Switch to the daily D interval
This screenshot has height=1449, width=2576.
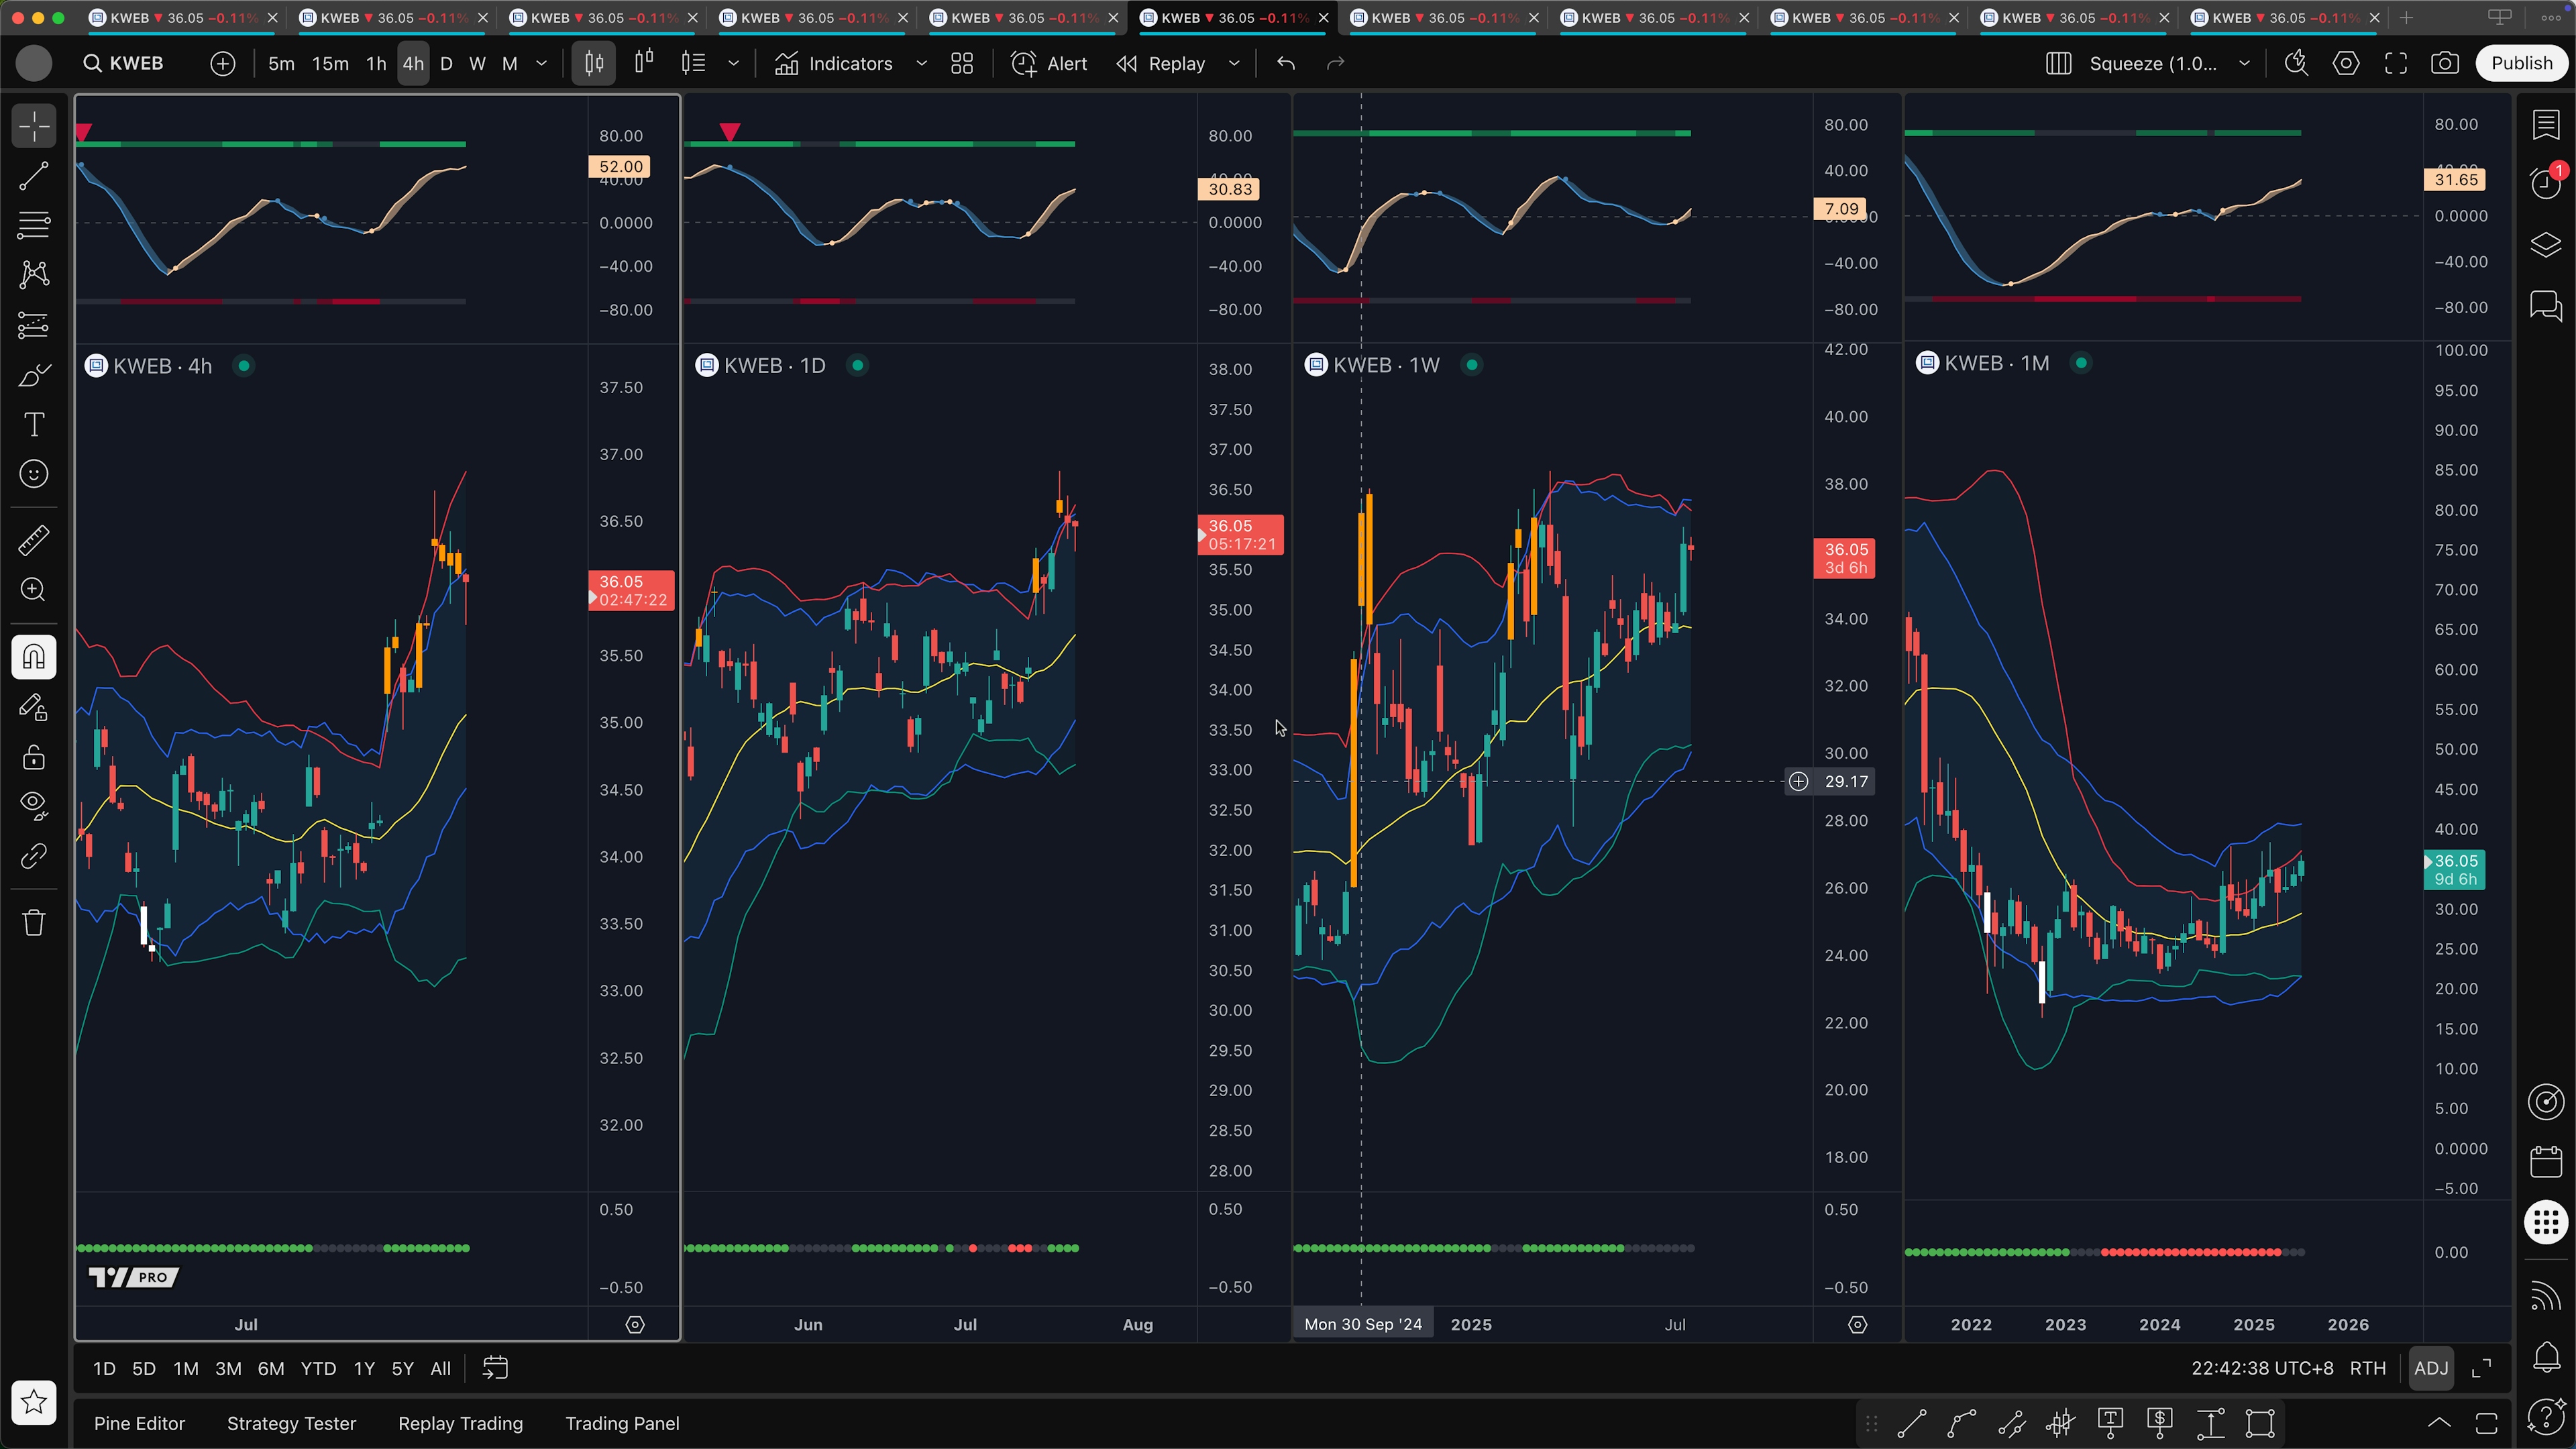446,64
